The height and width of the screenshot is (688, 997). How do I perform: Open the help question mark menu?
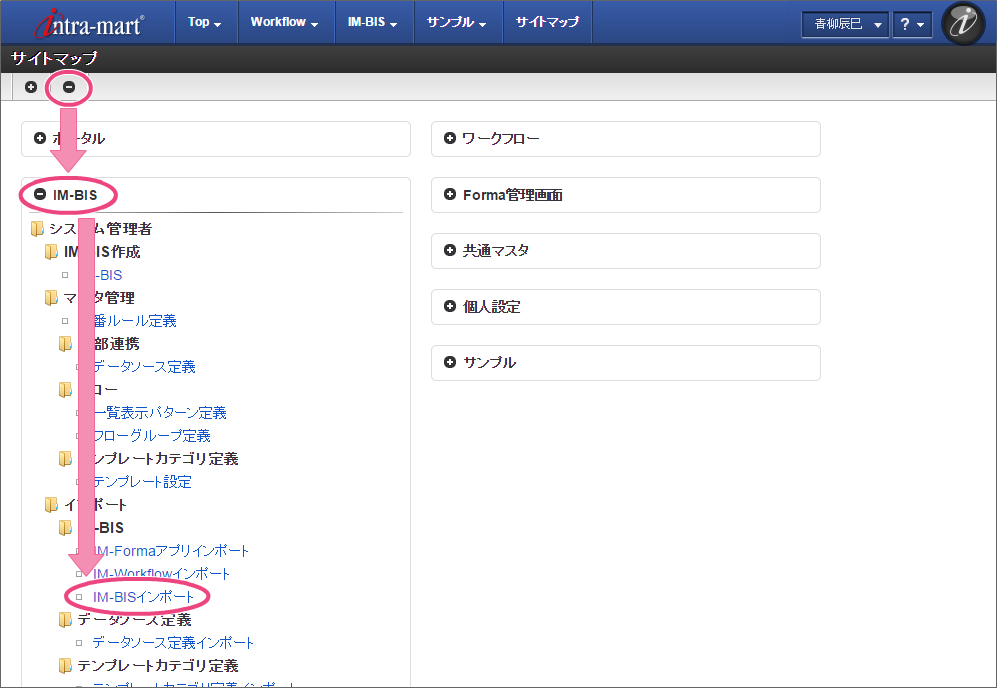click(911, 24)
